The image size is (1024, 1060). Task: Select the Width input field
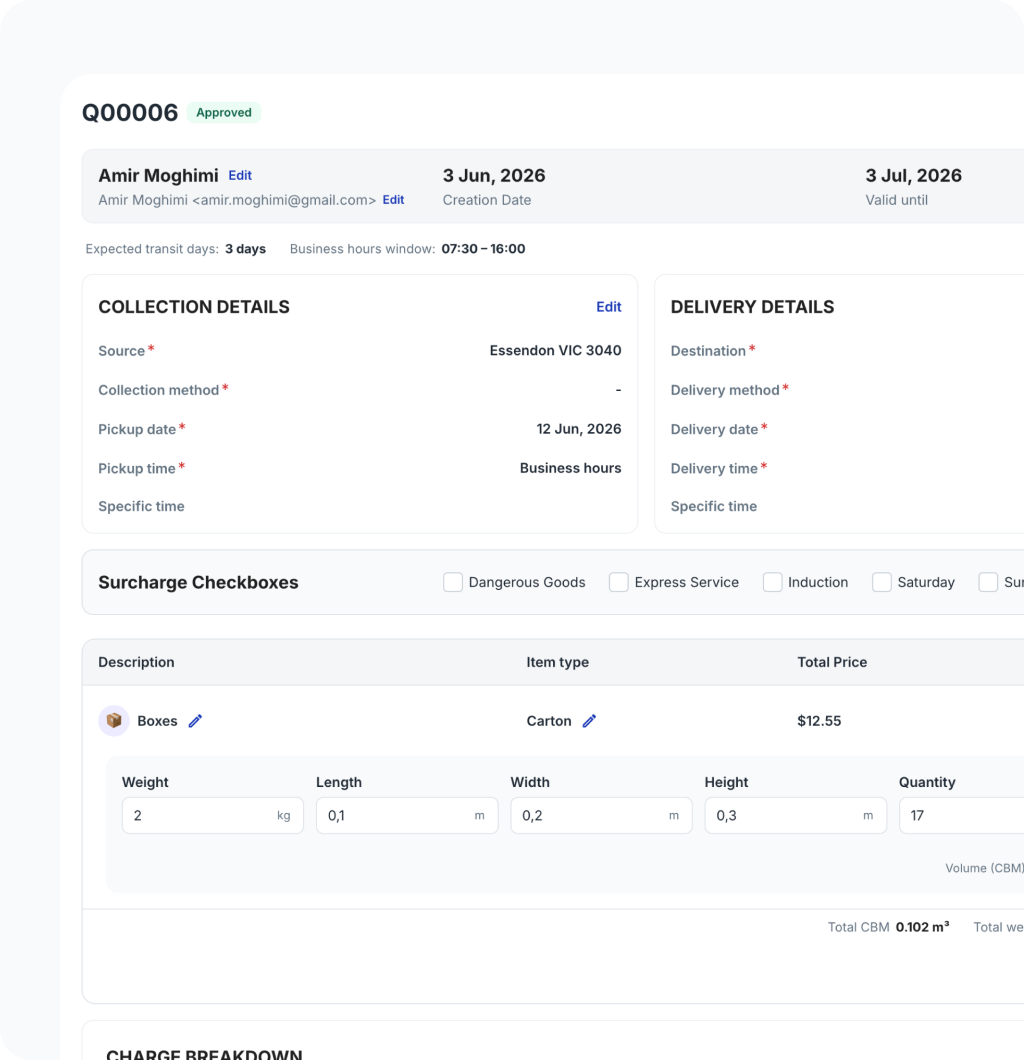(601, 815)
